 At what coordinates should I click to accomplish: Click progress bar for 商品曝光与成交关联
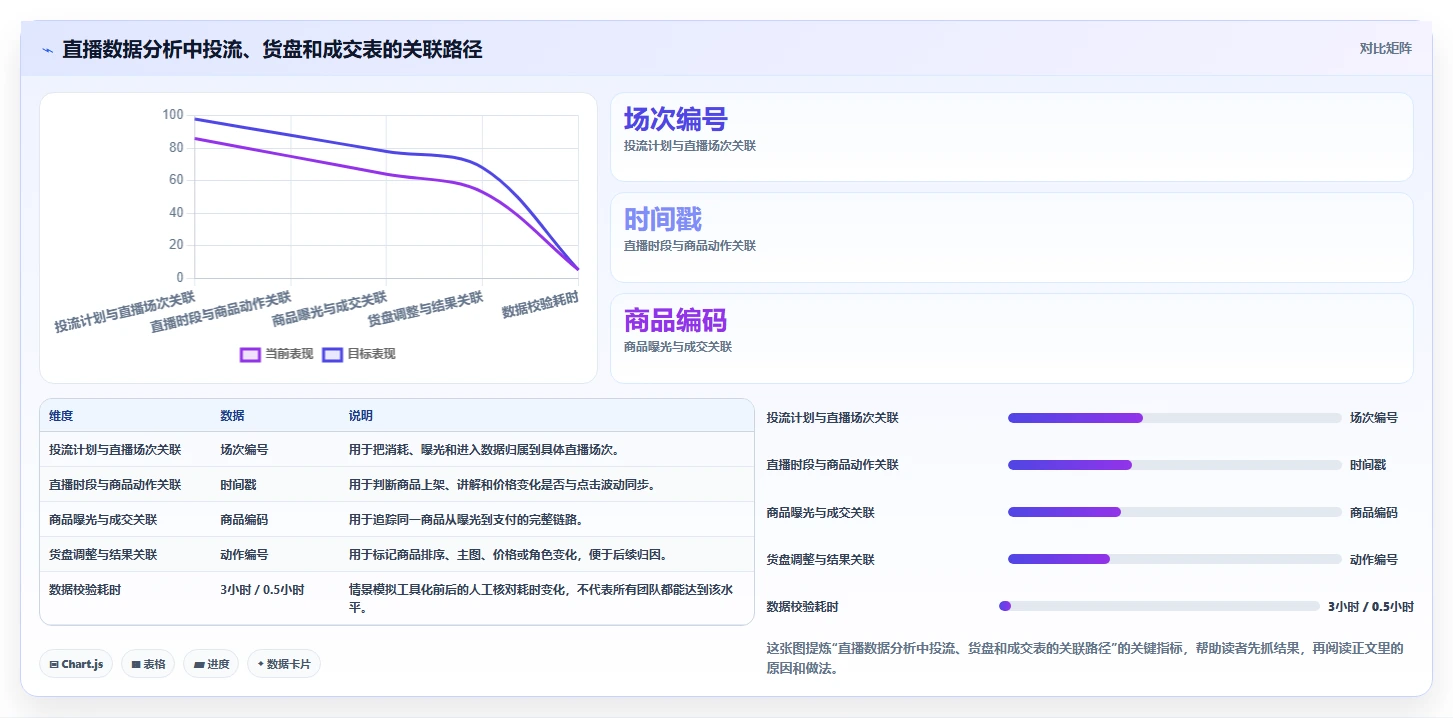[1174, 512]
